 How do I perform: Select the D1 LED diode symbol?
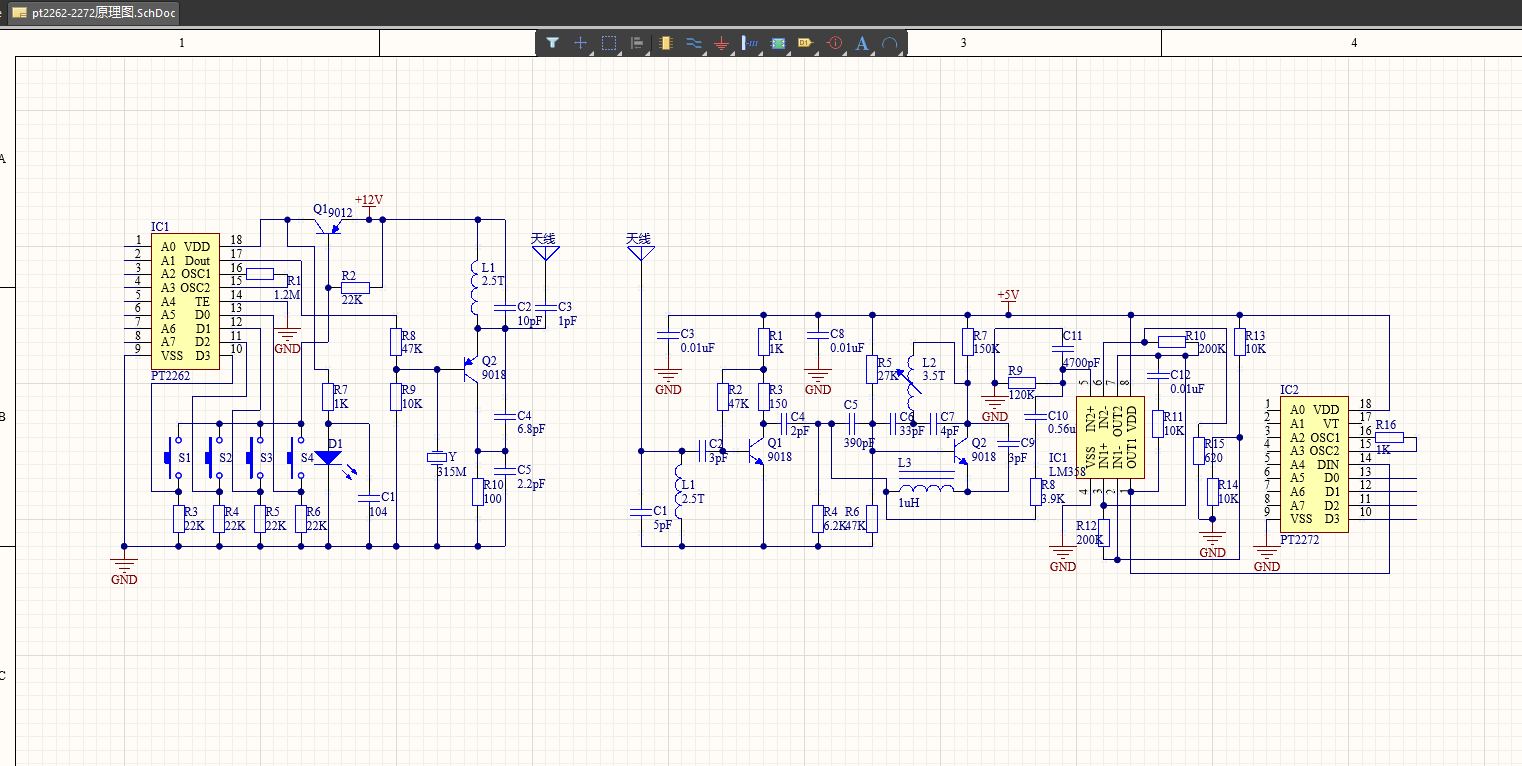click(x=328, y=458)
